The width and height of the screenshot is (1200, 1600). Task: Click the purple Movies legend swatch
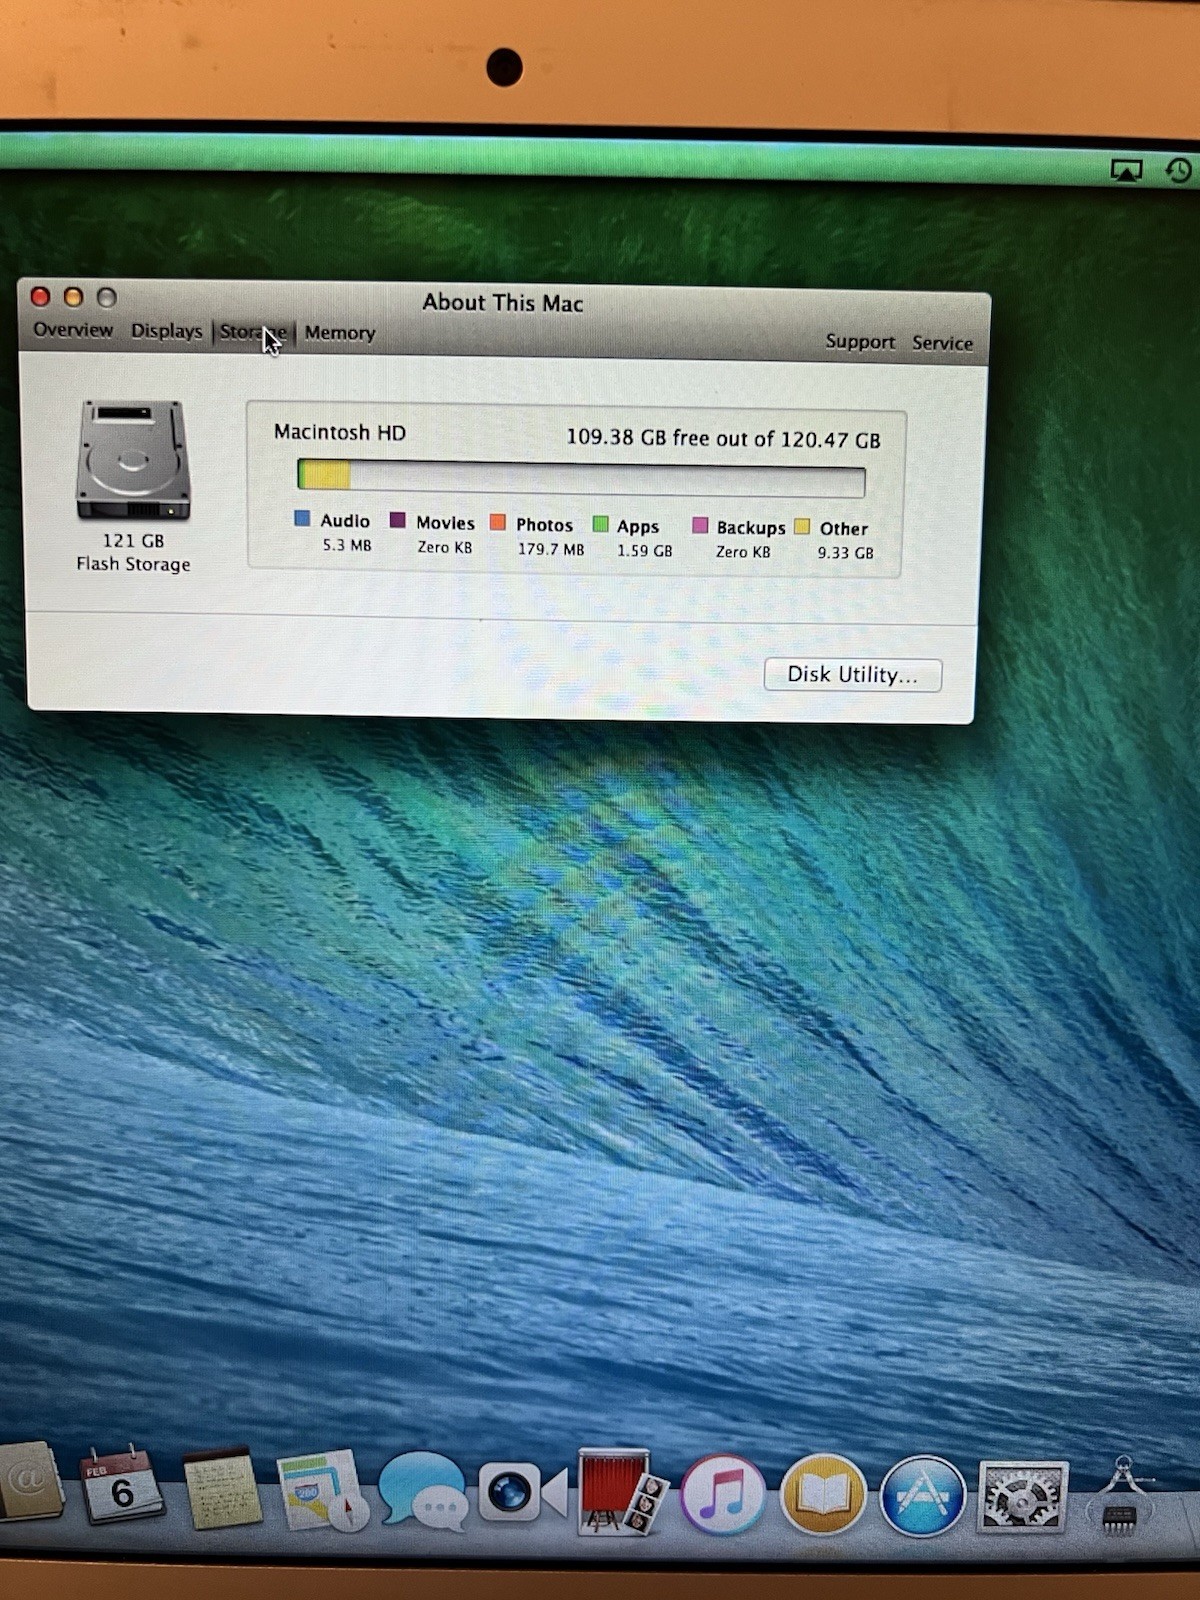point(397,520)
